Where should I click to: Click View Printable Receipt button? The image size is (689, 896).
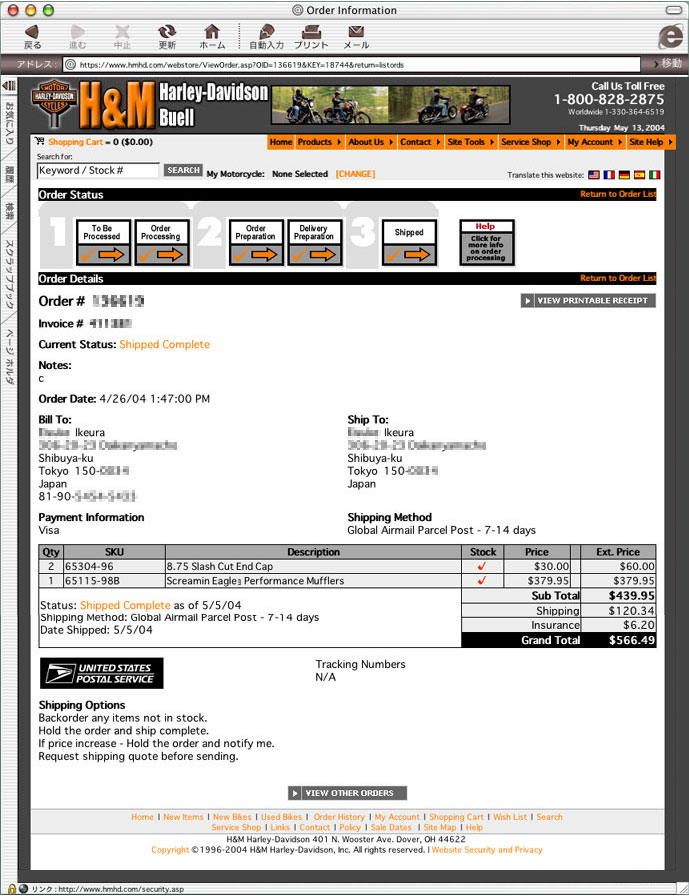point(588,301)
